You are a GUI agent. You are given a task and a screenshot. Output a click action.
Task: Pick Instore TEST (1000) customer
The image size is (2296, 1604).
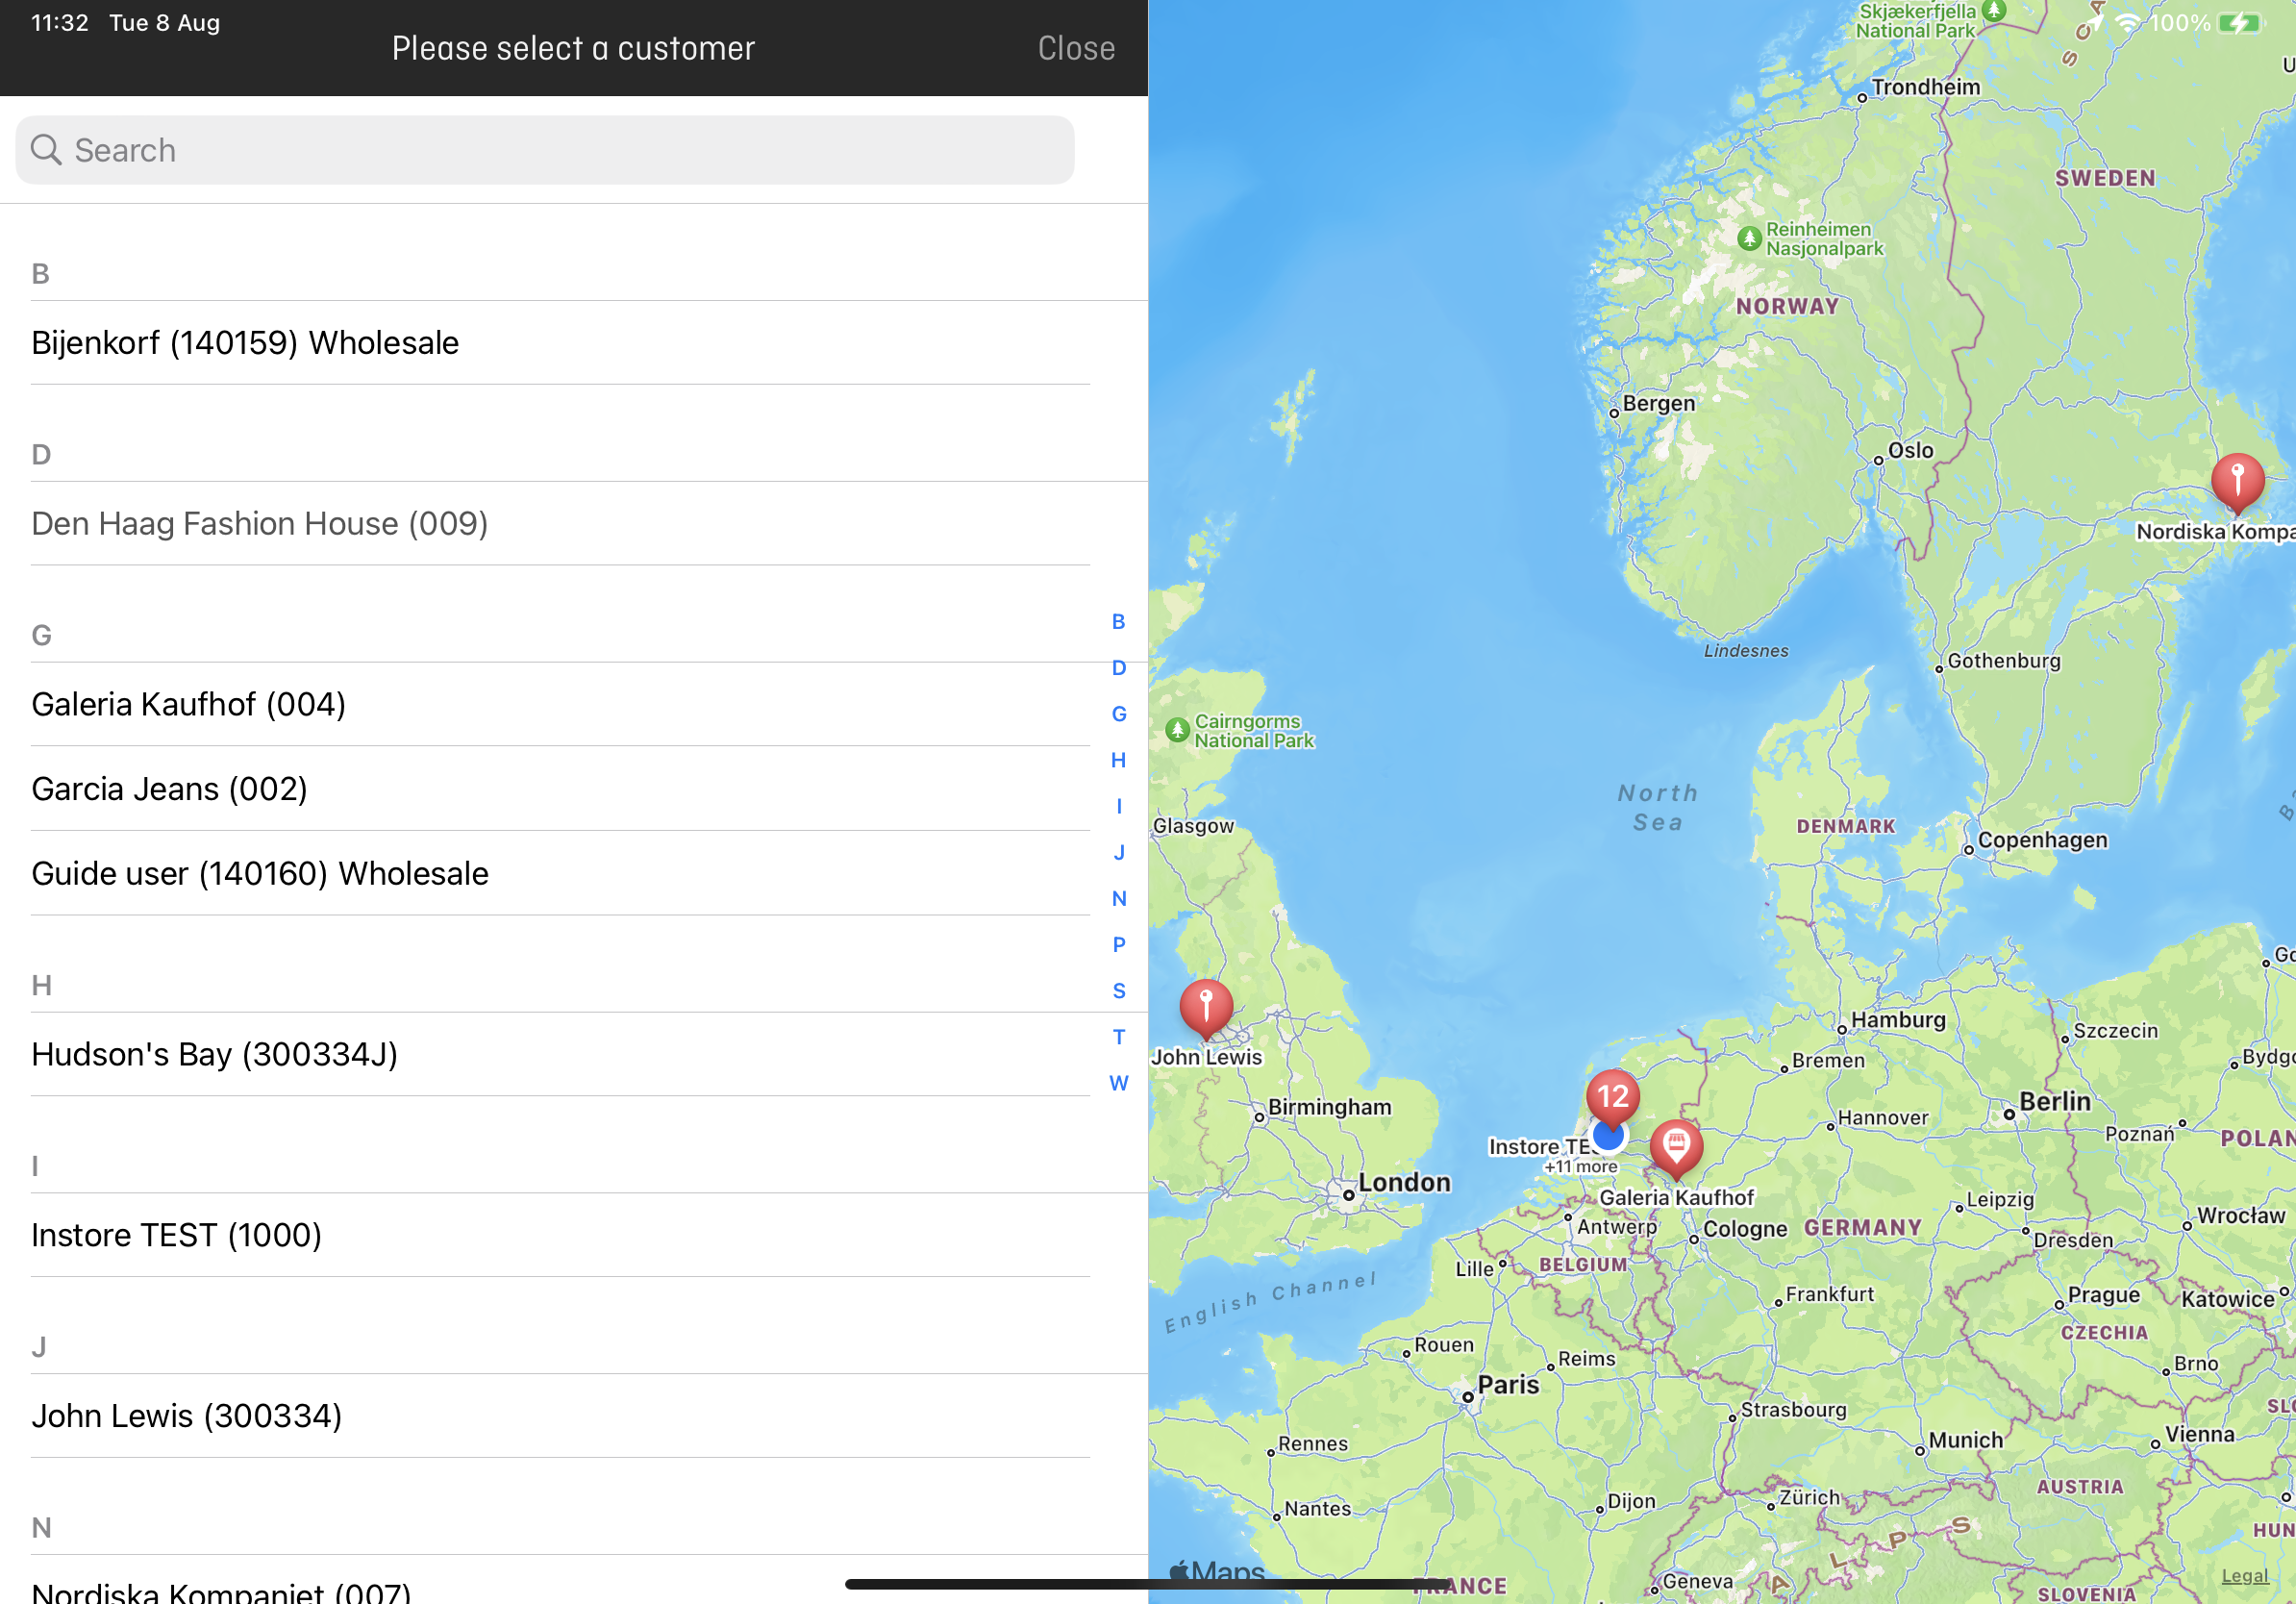click(x=177, y=1235)
